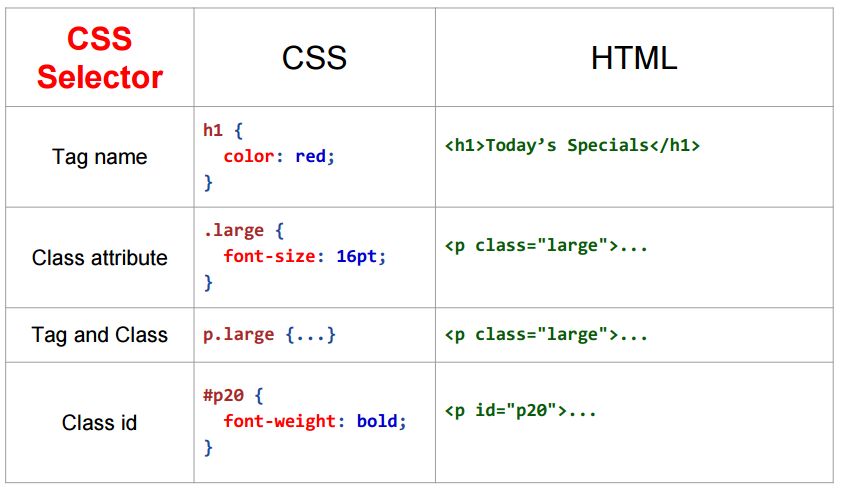The image size is (844, 490).
Task: Click the 'Tag and Class' row label
Action: click(100, 334)
